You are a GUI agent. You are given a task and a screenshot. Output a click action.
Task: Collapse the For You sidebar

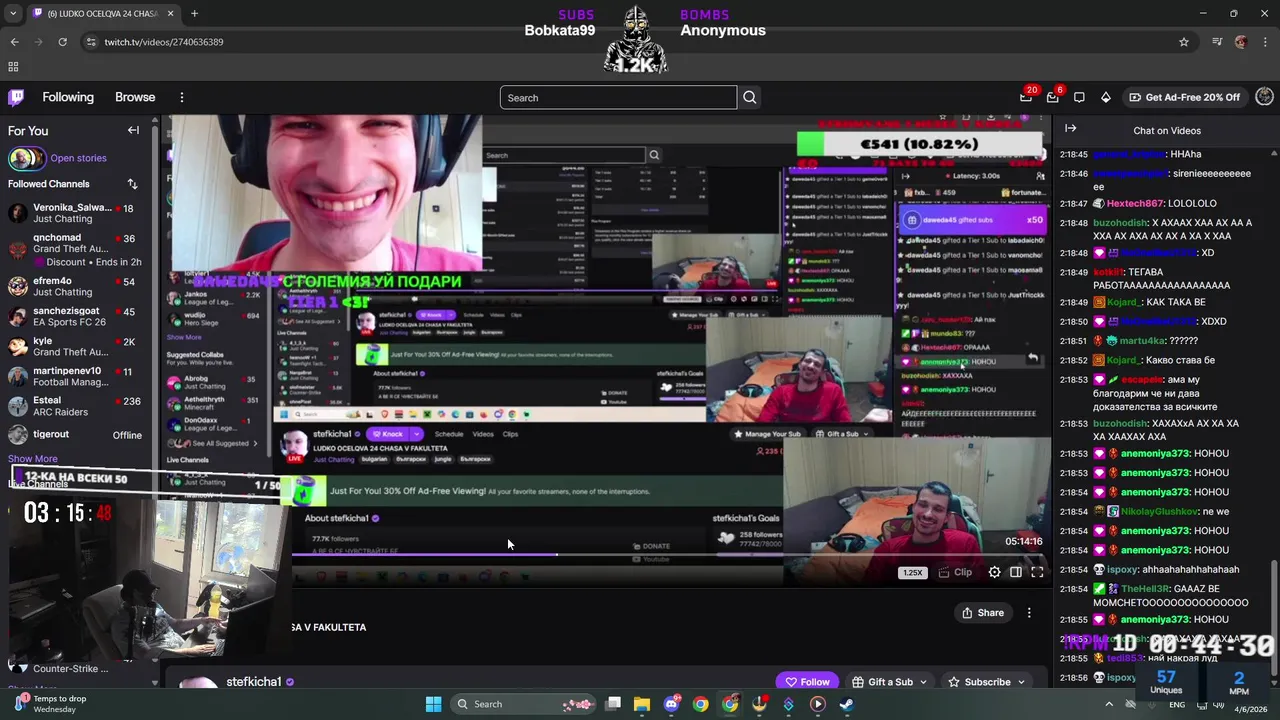[x=133, y=130]
